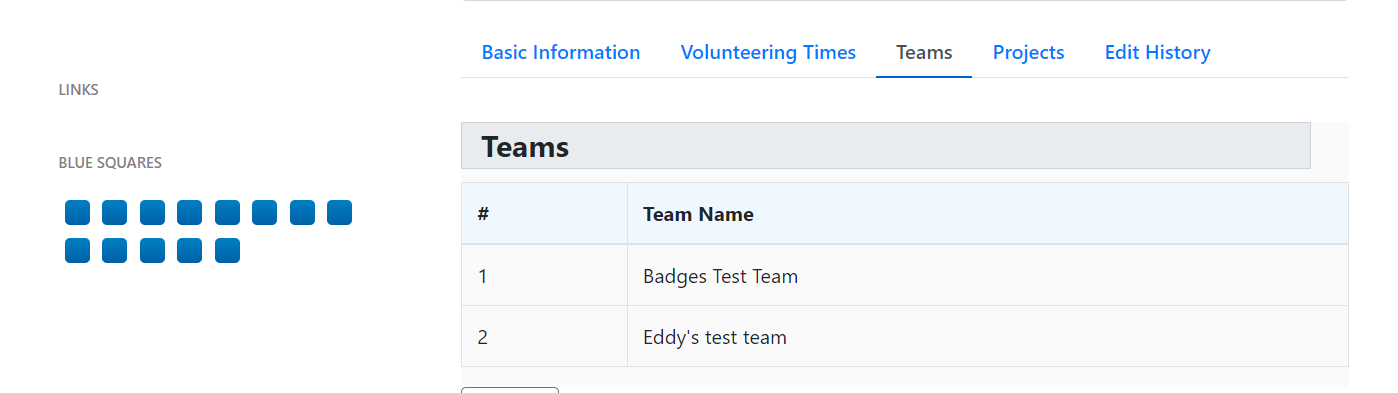Click the first blue square in top row
1398x393 pixels.
click(77, 213)
